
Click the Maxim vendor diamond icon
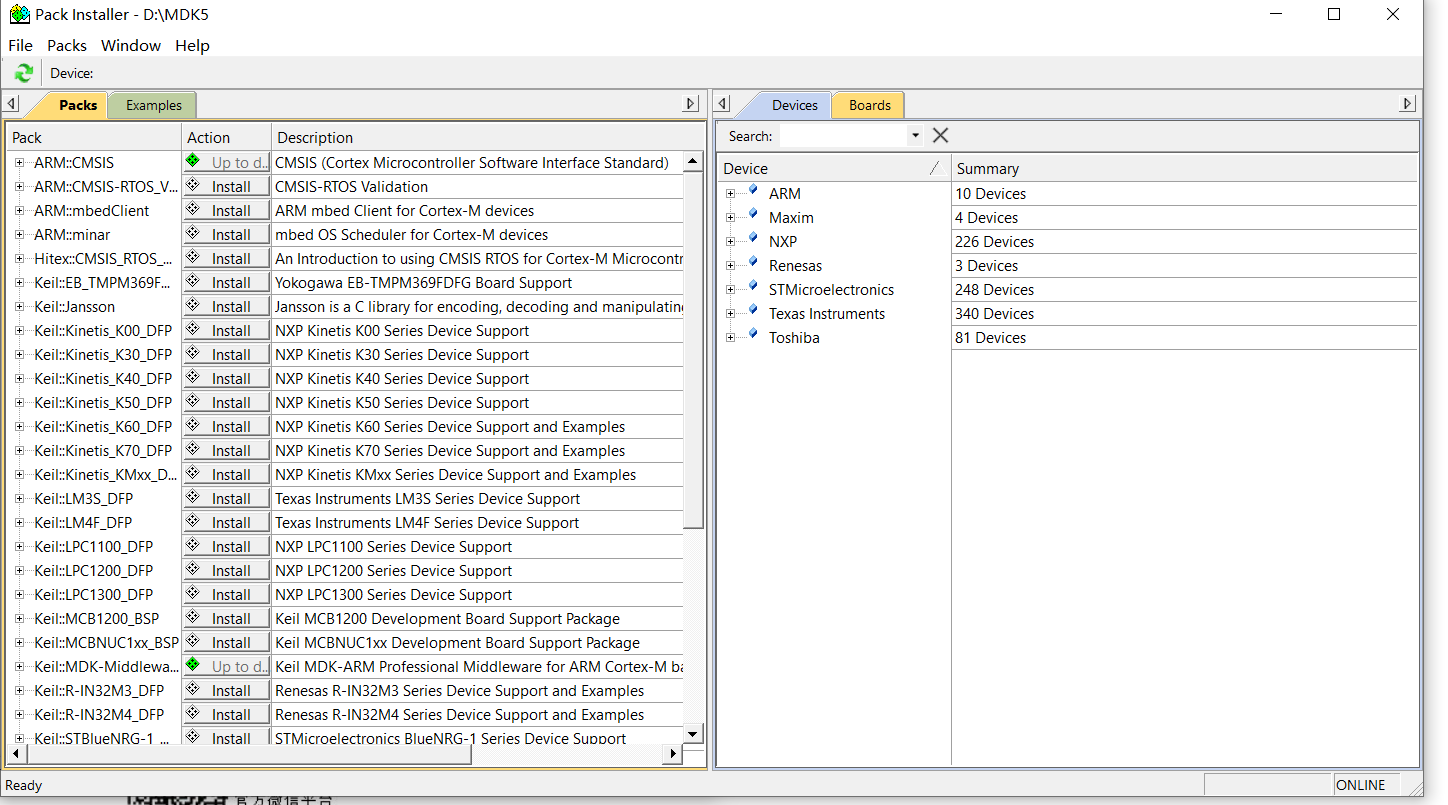pos(752,213)
